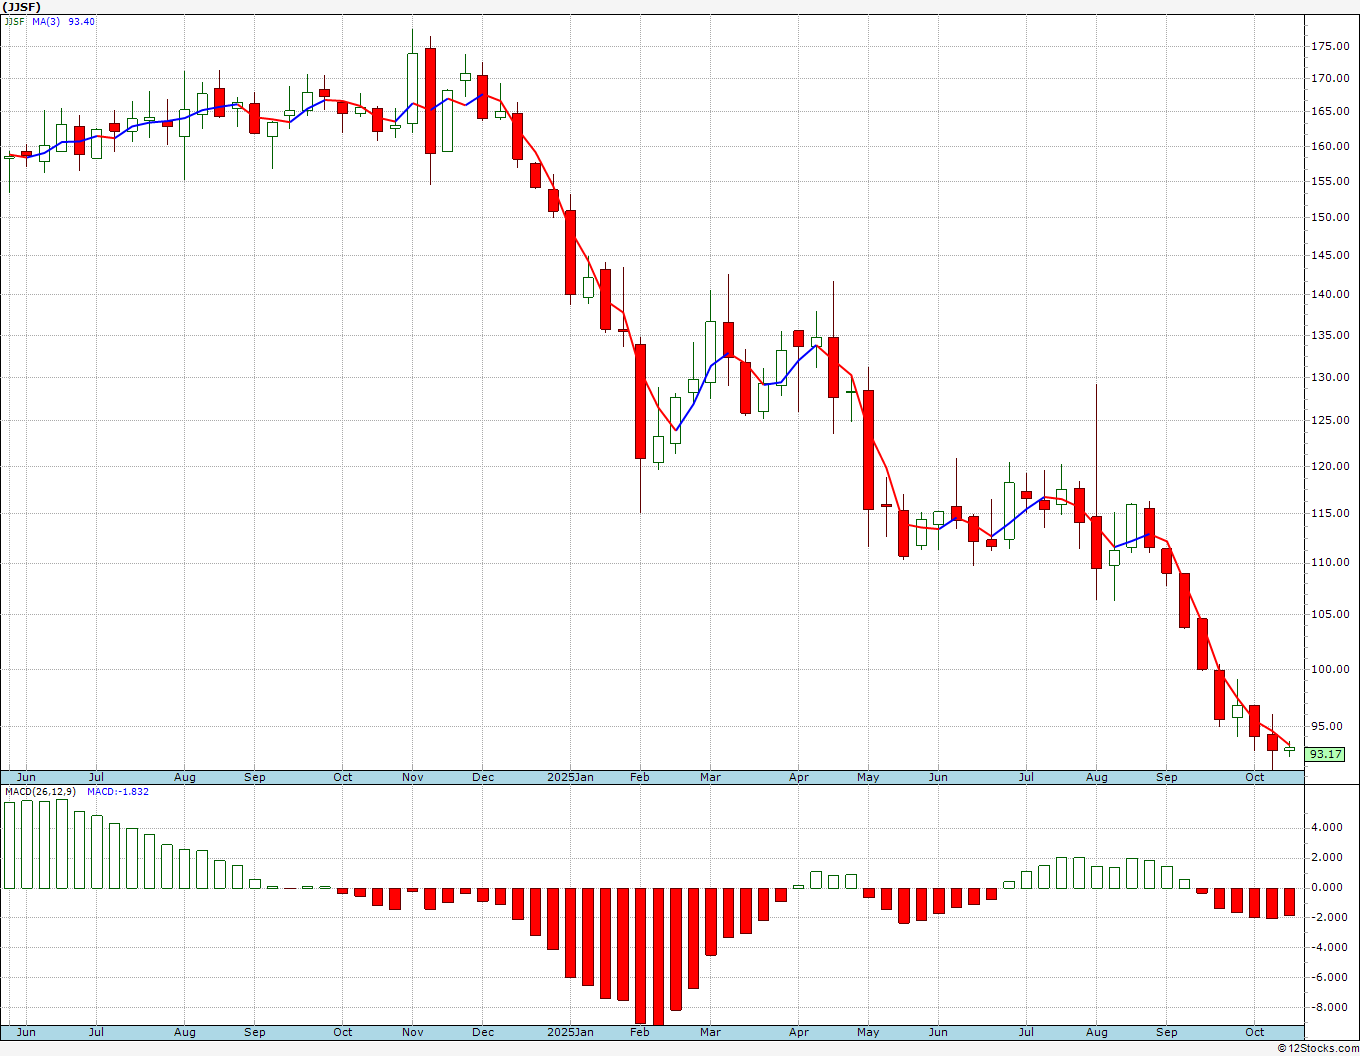
Task: Click the (JJSF) chart title
Action: (x=21, y=7)
